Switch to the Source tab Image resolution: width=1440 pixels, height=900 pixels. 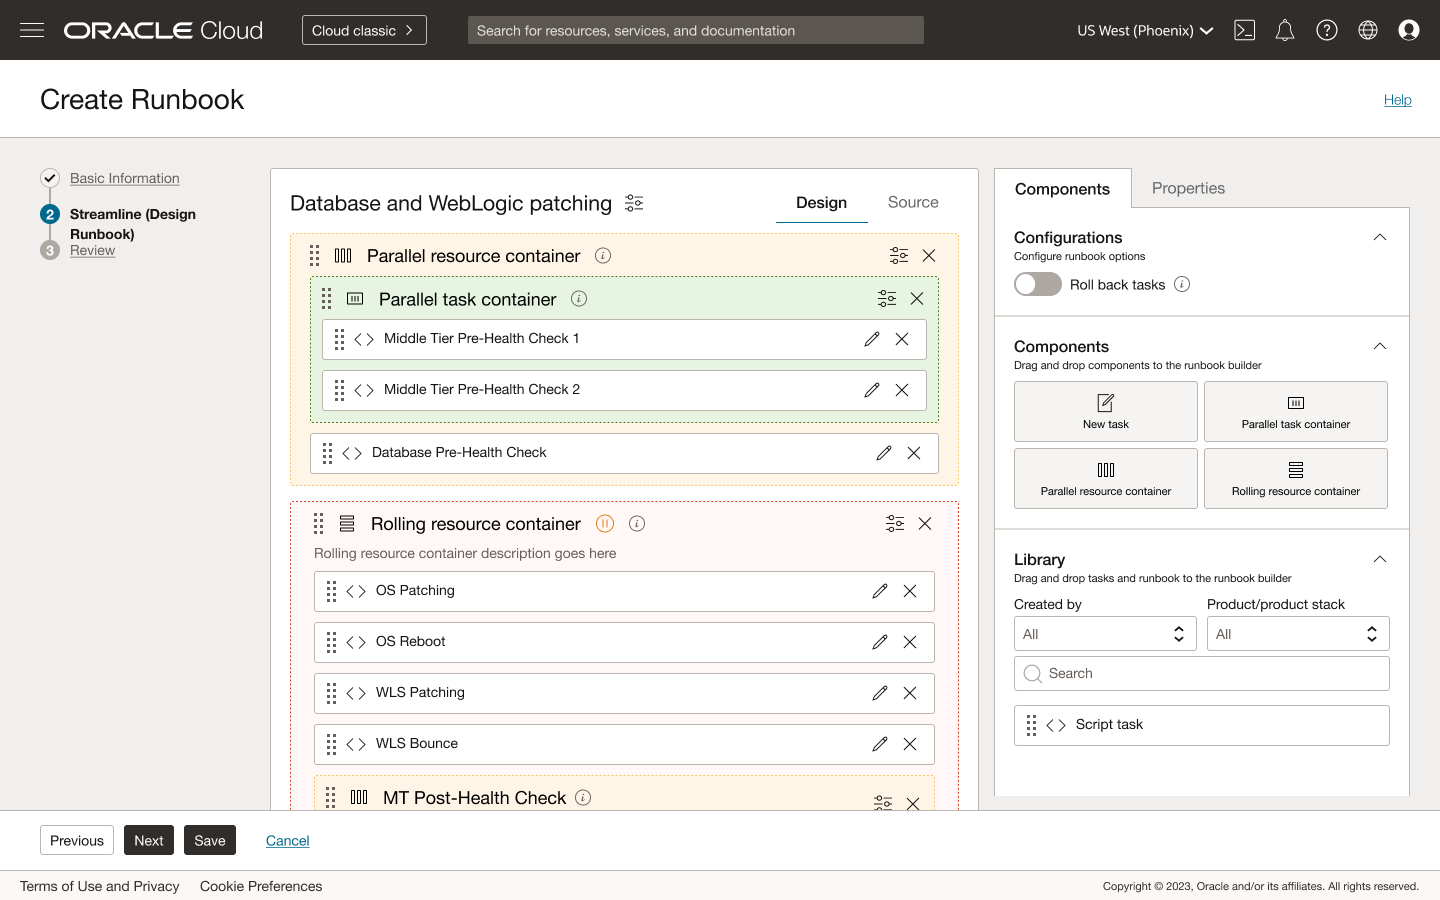pos(912,202)
